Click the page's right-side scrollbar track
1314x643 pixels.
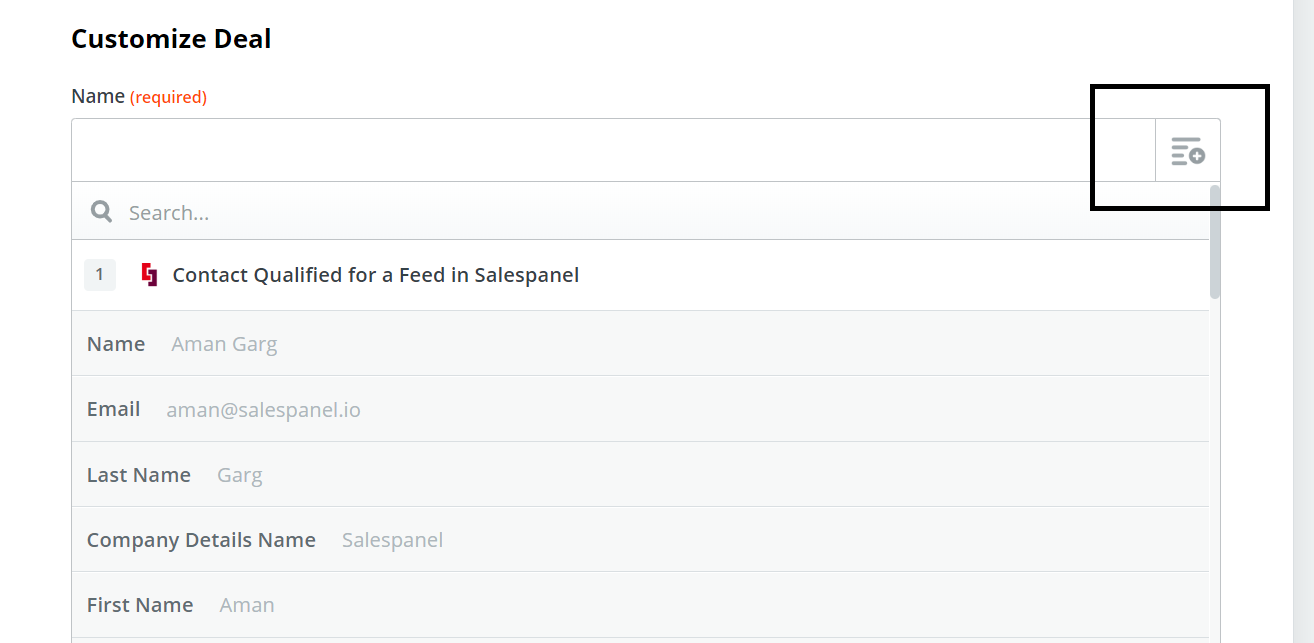(1303, 321)
